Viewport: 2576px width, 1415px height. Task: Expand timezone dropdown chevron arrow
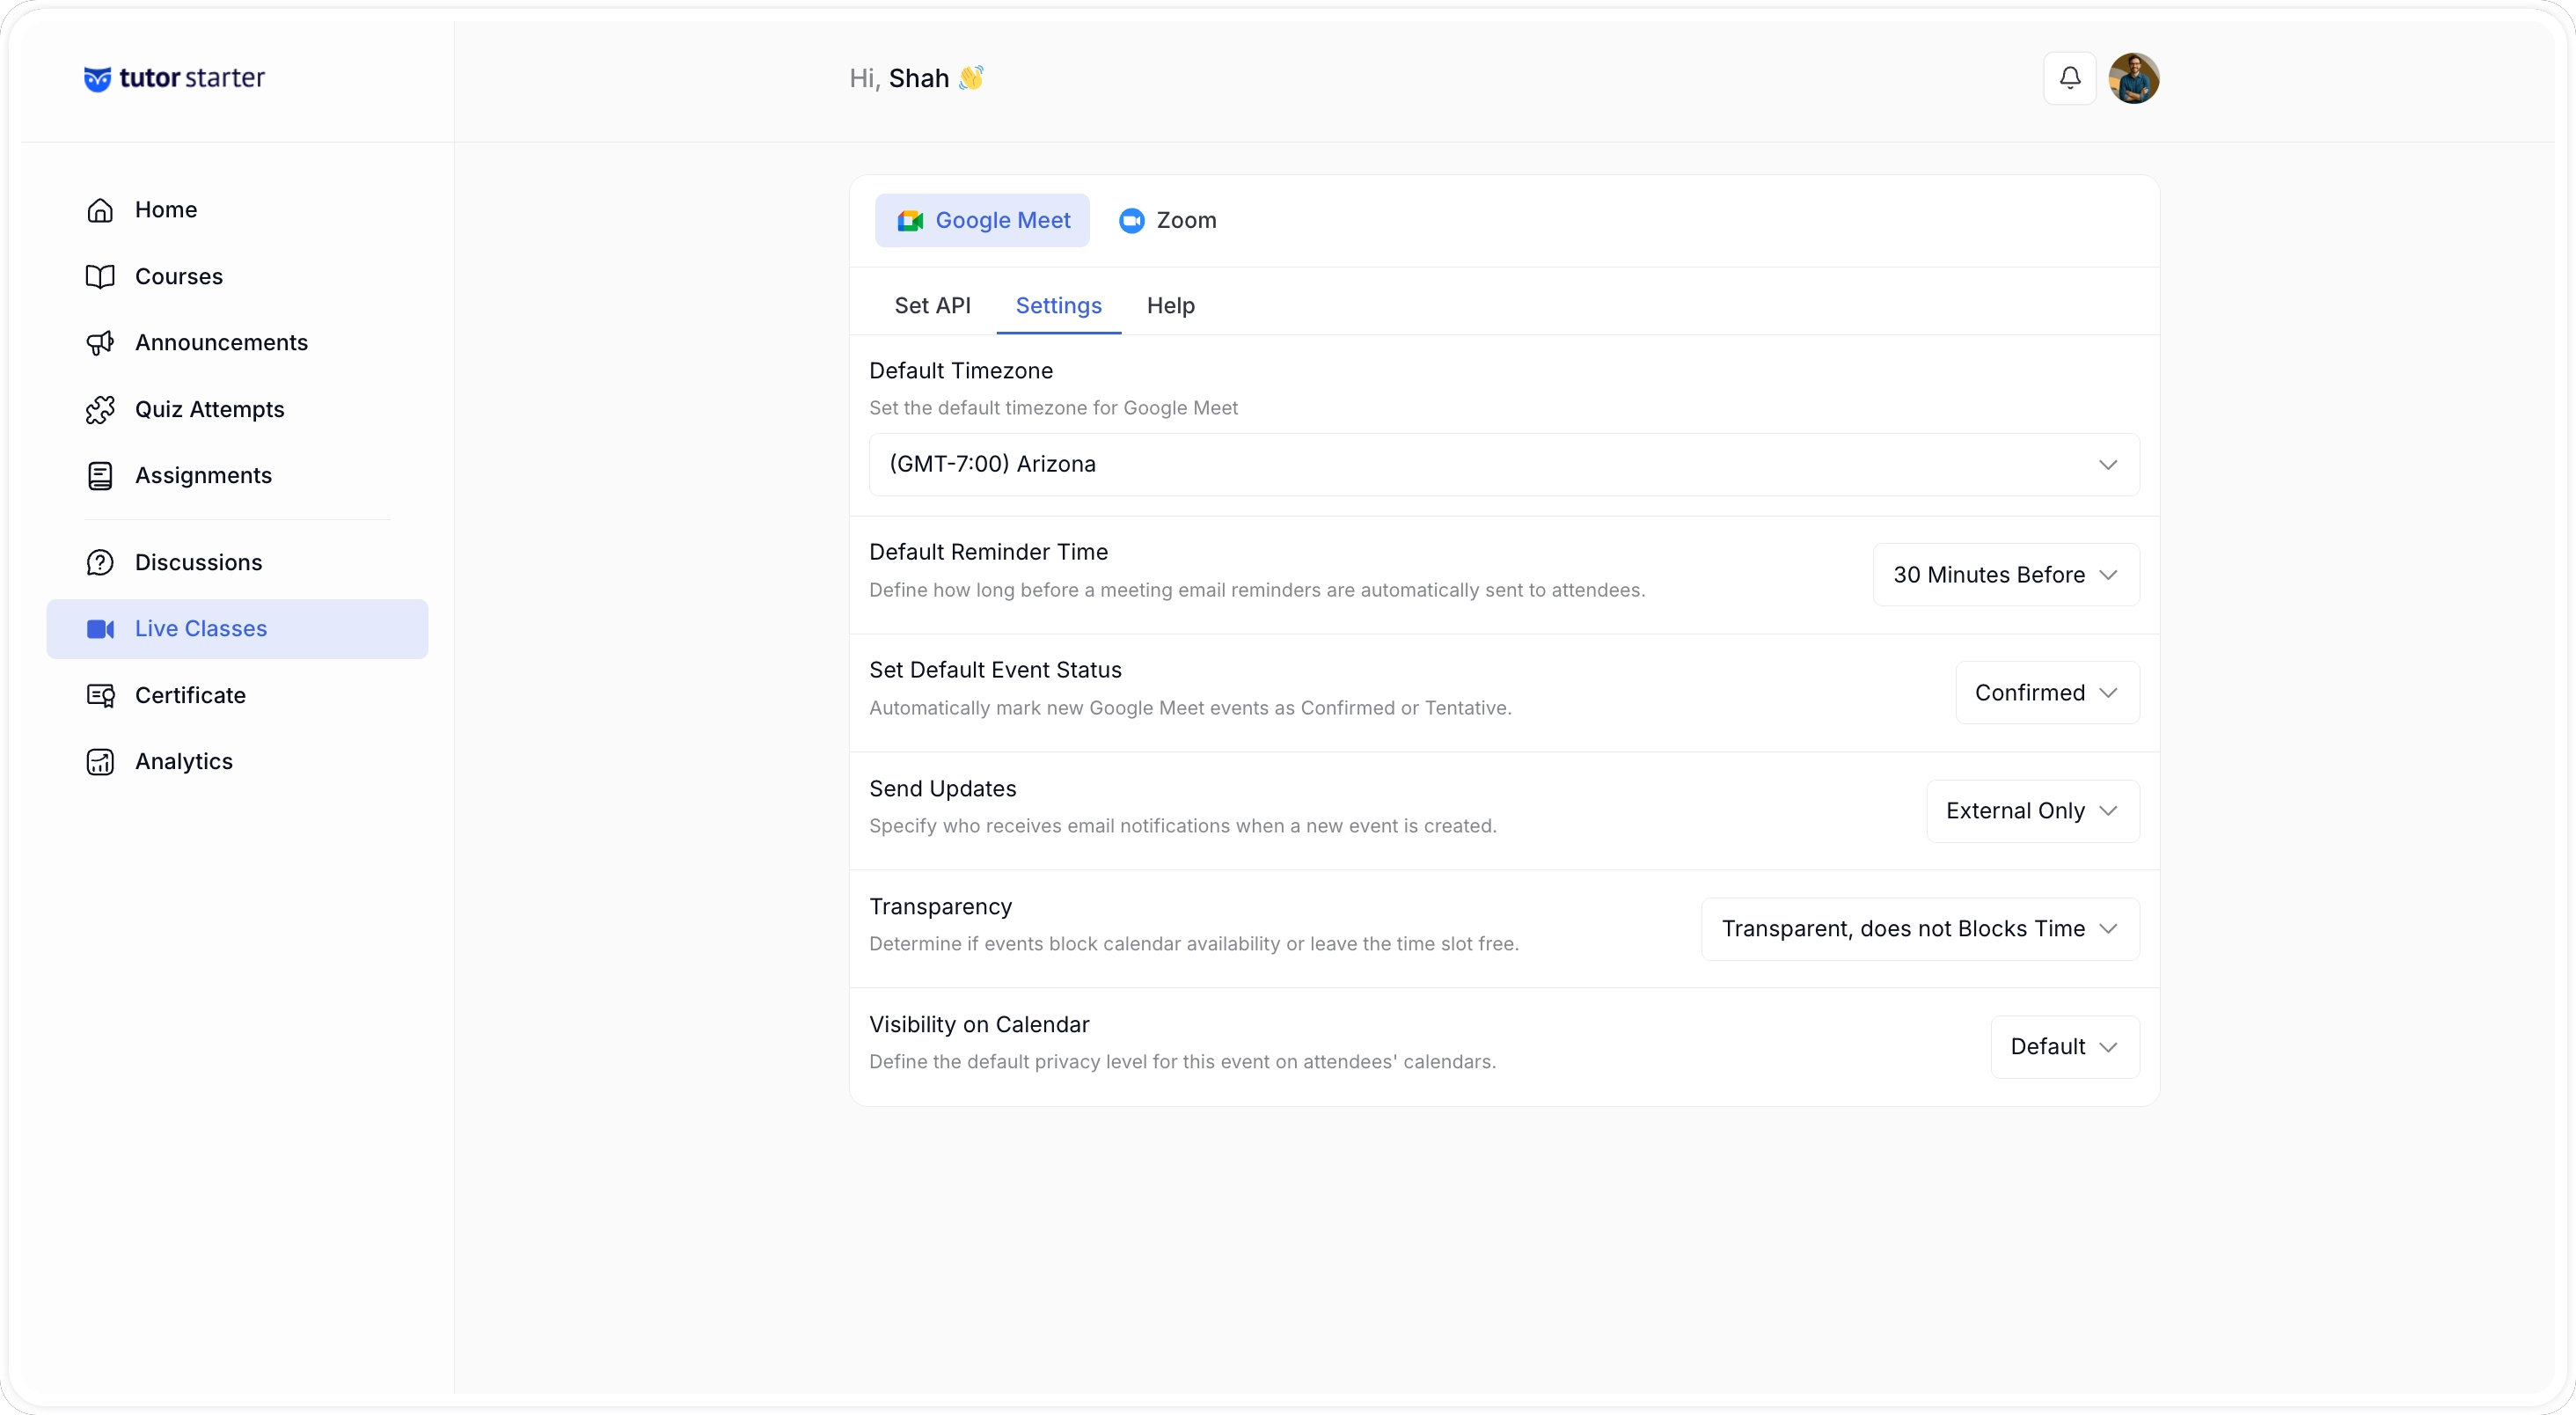[2107, 465]
